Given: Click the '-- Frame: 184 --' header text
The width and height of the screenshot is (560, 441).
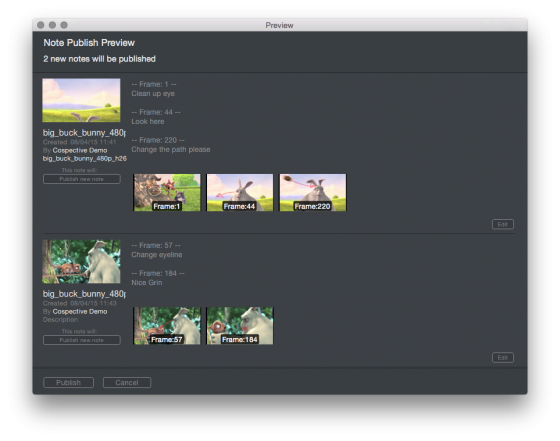Looking at the screenshot, I should pos(158,273).
